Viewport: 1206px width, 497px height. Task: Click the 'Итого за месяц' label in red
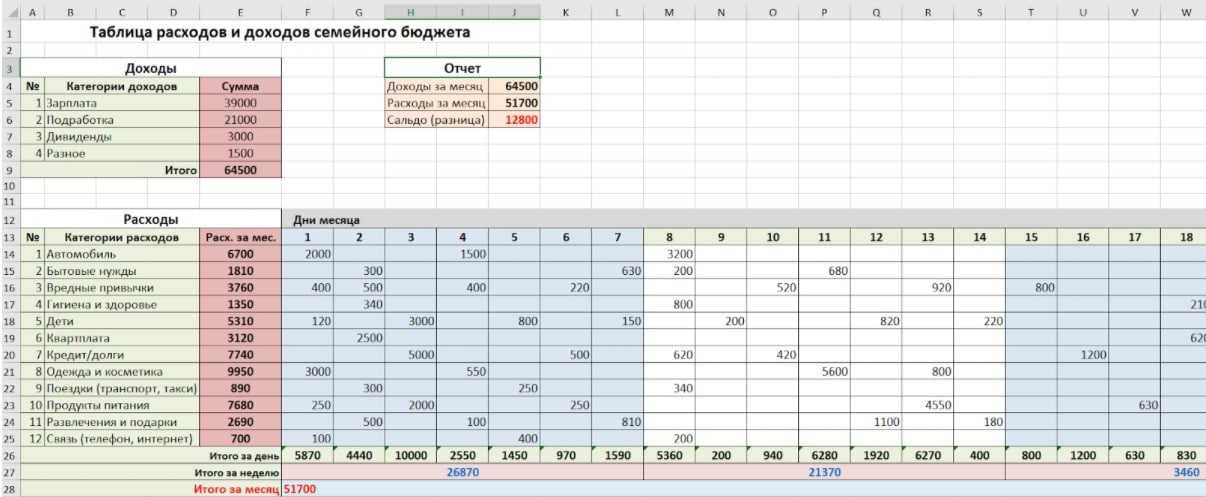pos(238,489)
